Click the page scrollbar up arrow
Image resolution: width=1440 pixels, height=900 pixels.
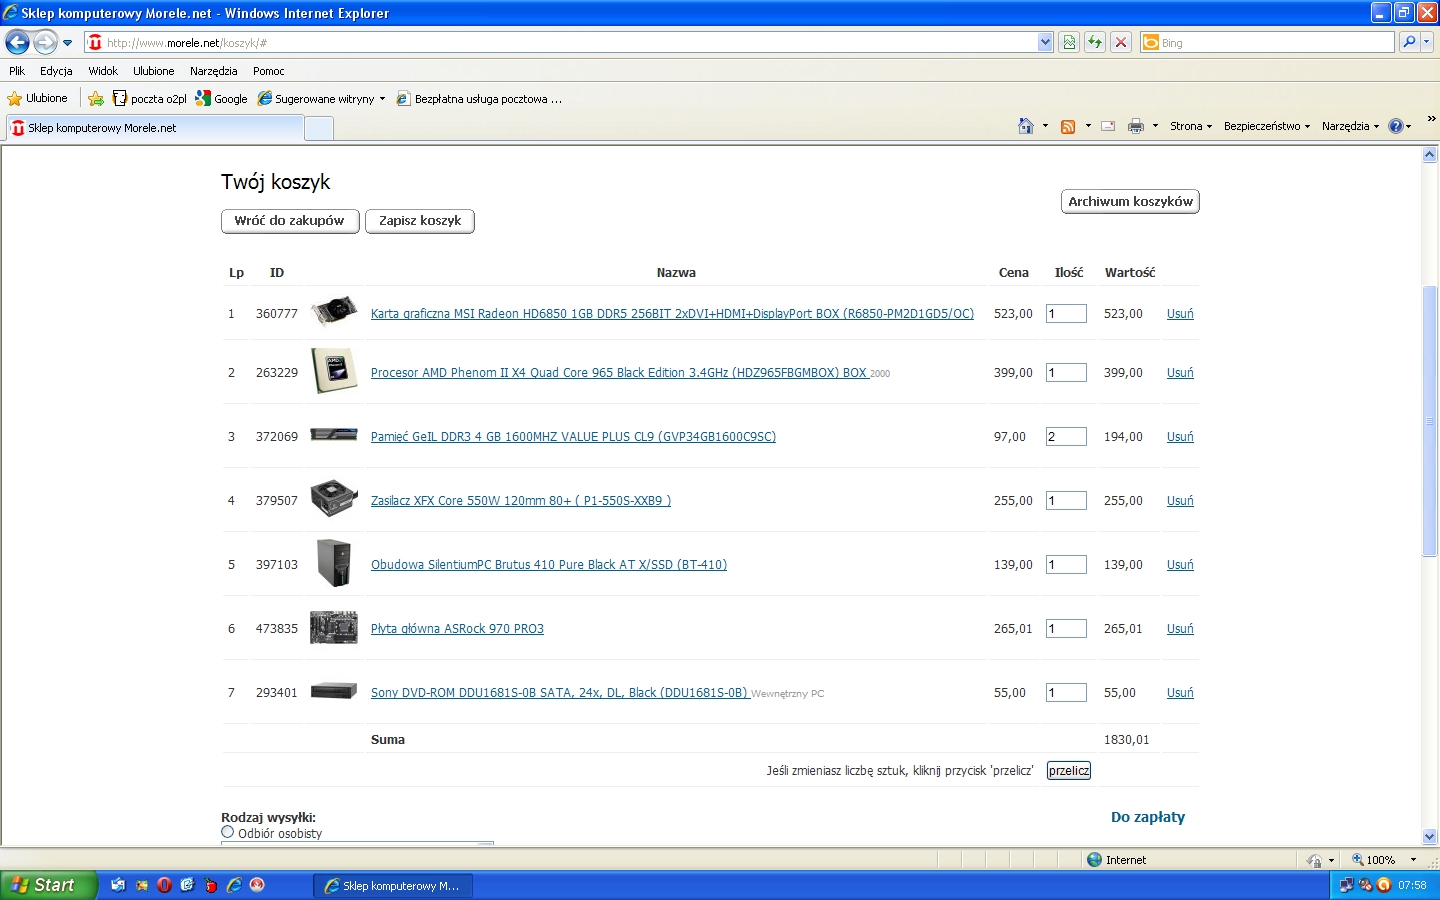point(1429,155)
